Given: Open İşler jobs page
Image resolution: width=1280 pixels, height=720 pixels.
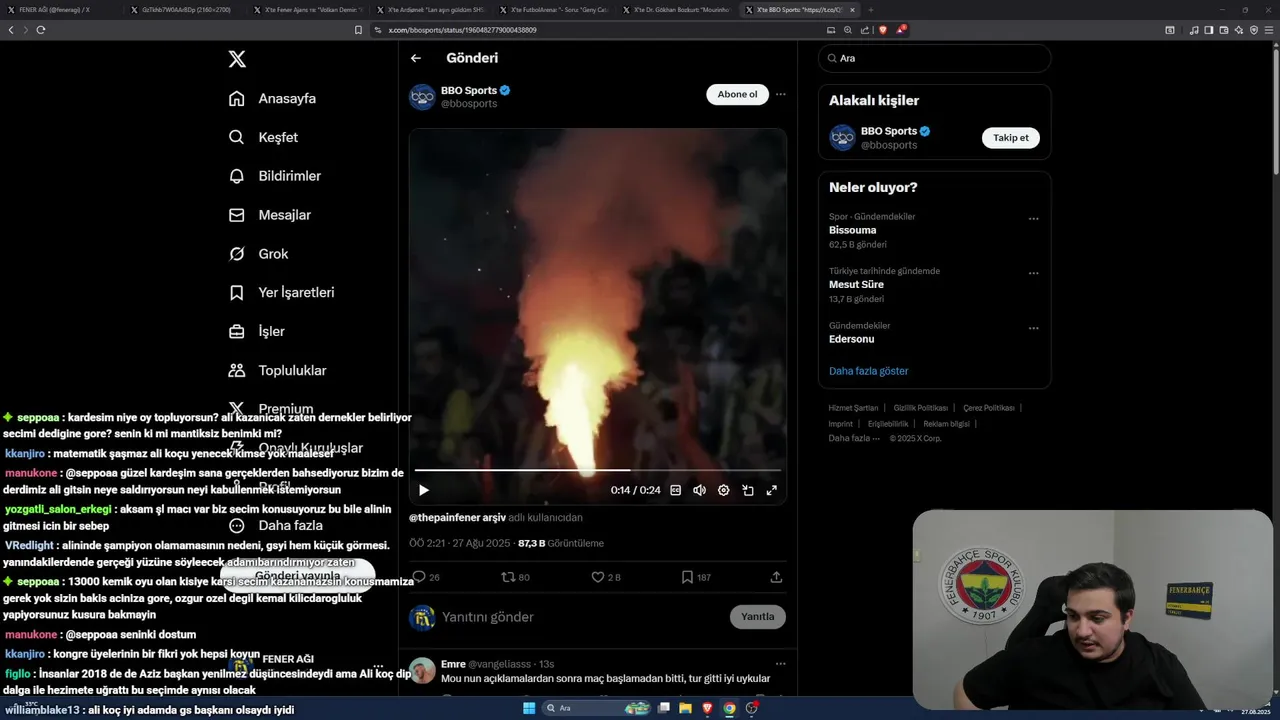Looking at the screenshot, I should coord(256,331).
